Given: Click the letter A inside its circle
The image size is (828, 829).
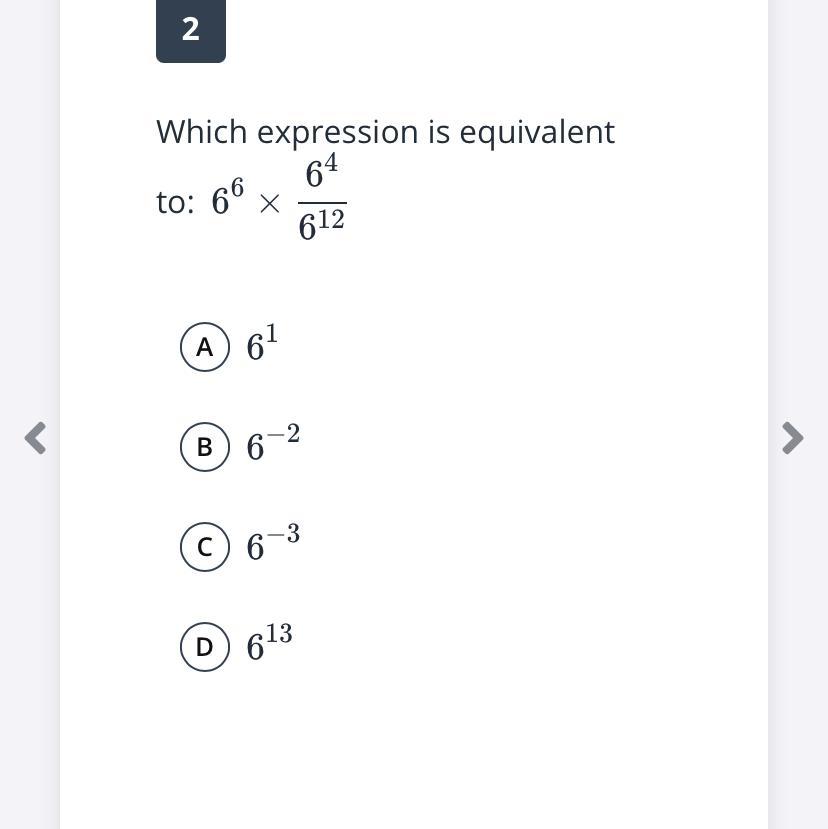Looking at the screenshot, I should point(205,347).
